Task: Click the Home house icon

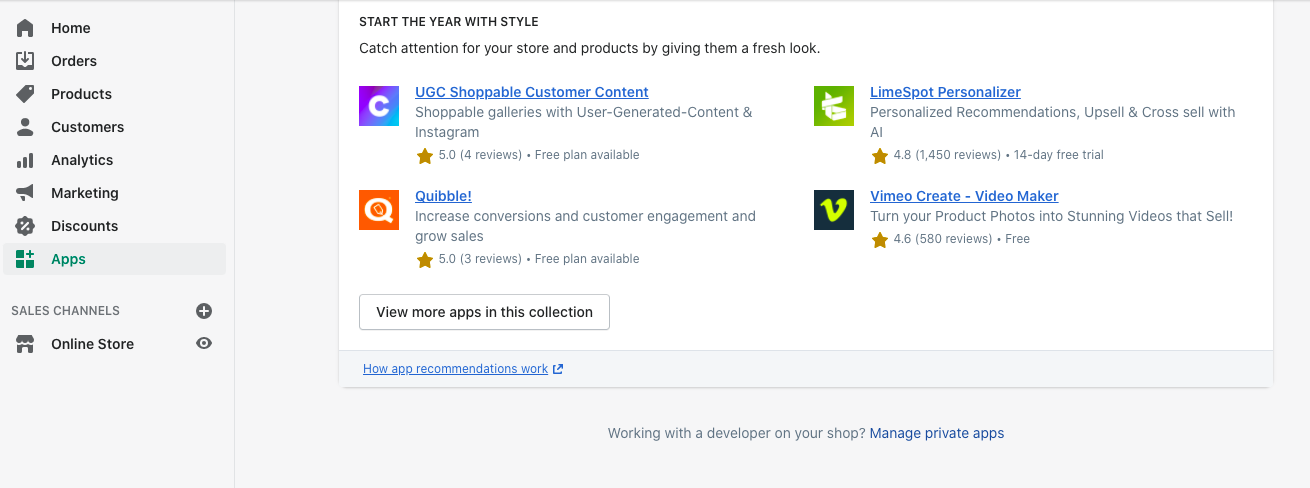Action: (x=25, y=28)
